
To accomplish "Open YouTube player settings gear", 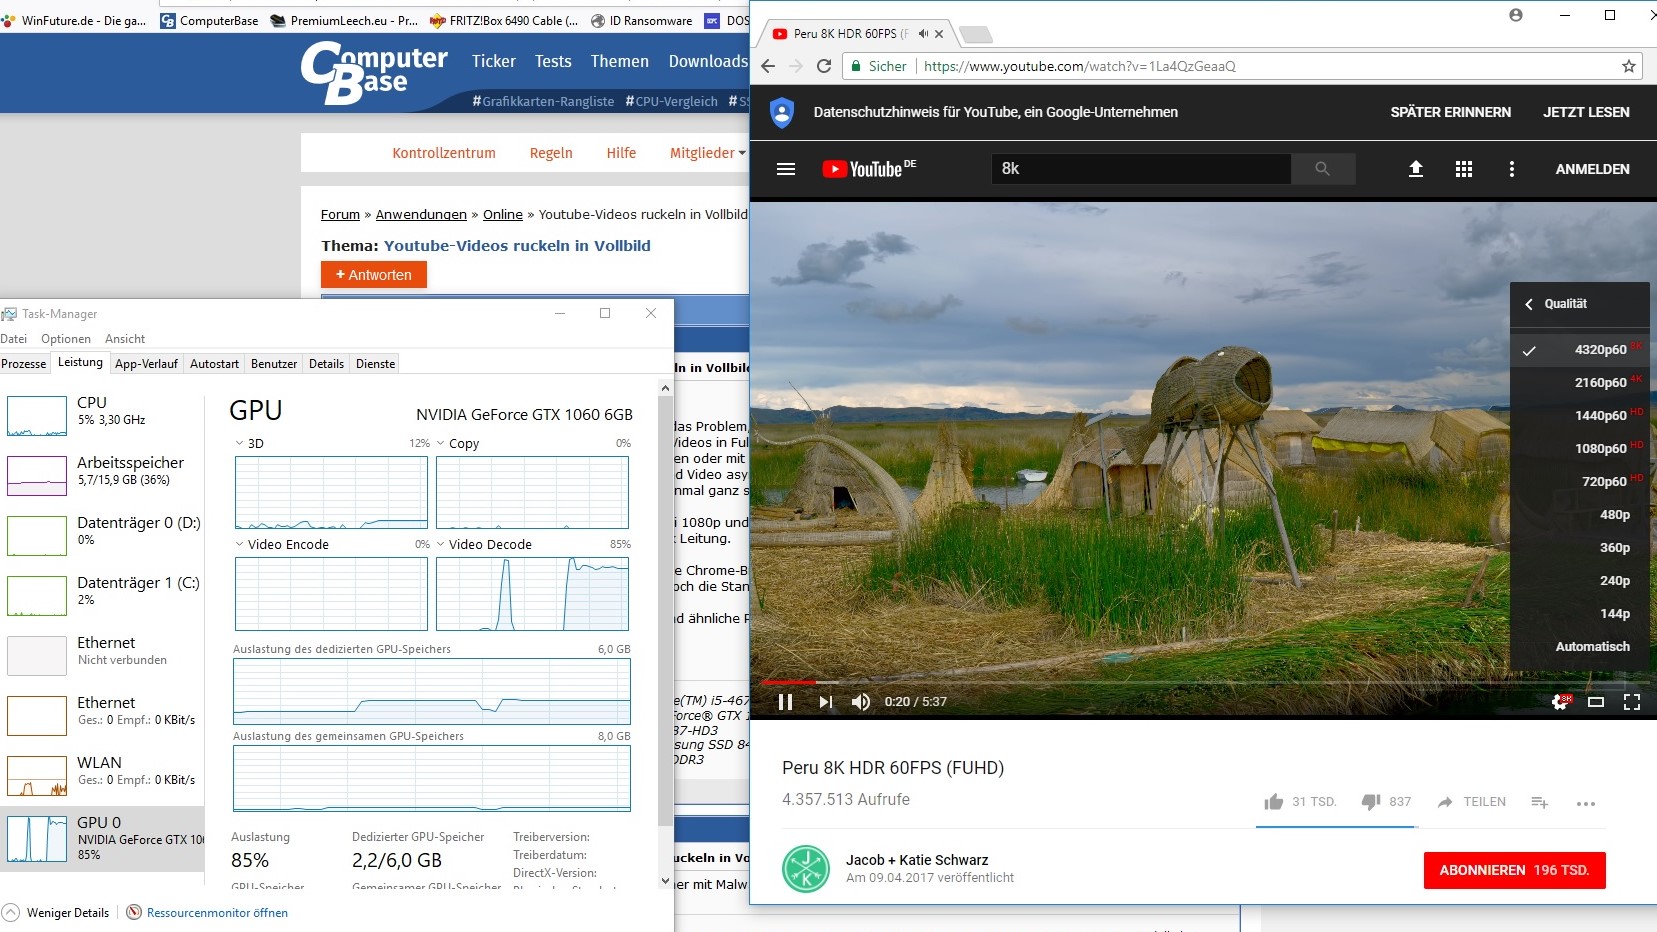I will [1560, 702].
